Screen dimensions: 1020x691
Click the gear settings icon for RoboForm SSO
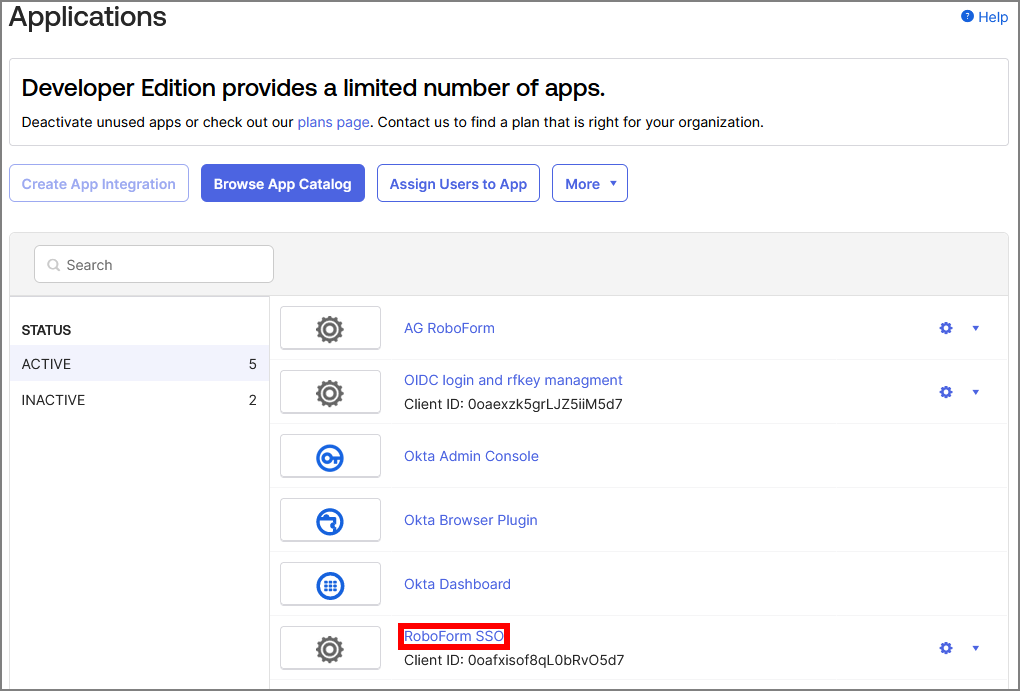pos(946,648)
